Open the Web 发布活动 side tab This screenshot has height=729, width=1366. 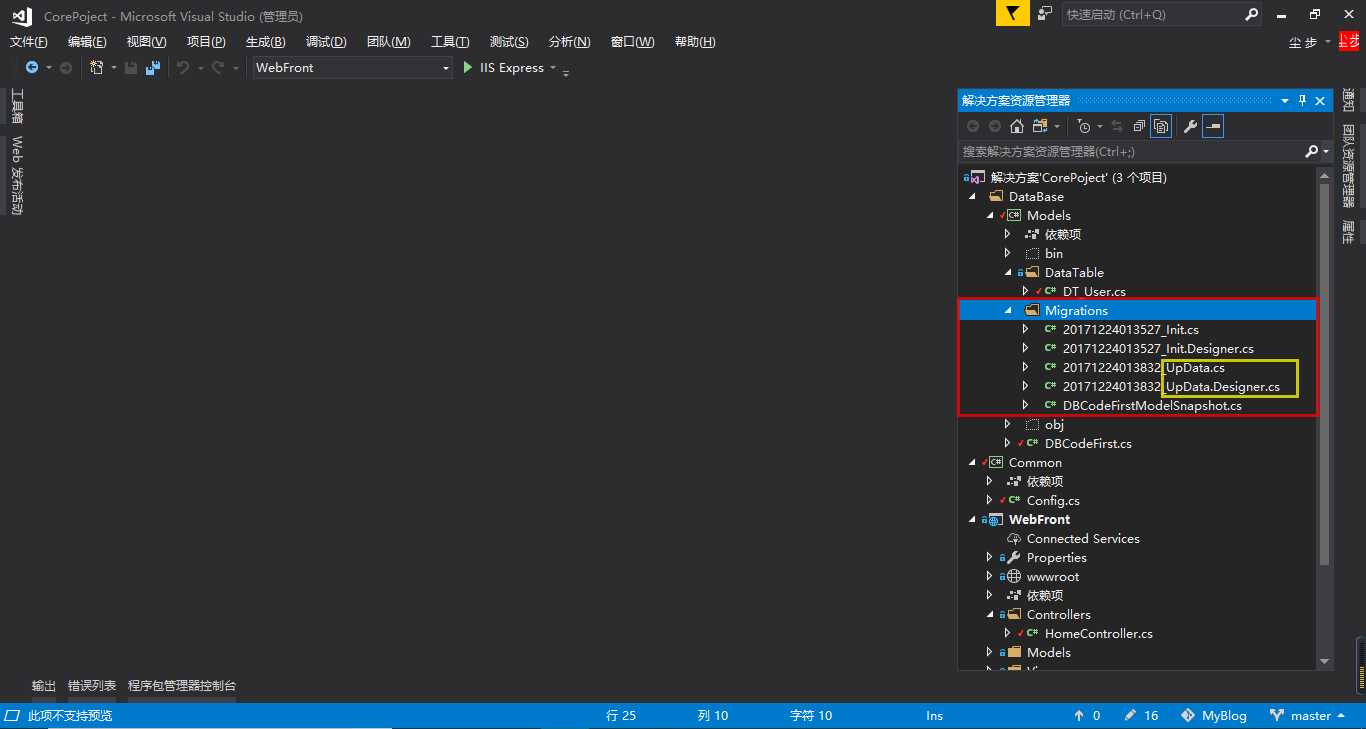click(16, 176)
